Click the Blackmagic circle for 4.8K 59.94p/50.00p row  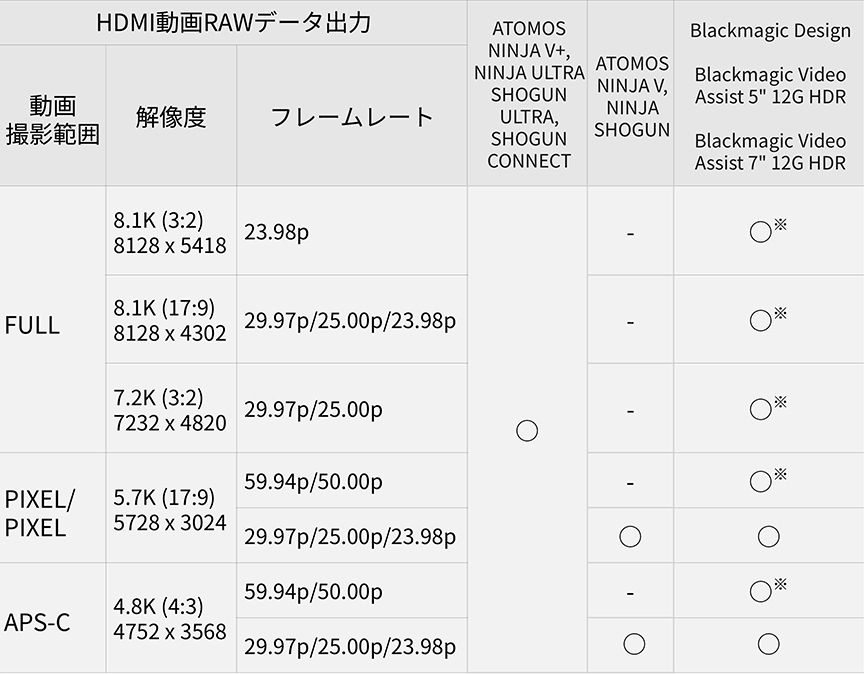[761, 592]
